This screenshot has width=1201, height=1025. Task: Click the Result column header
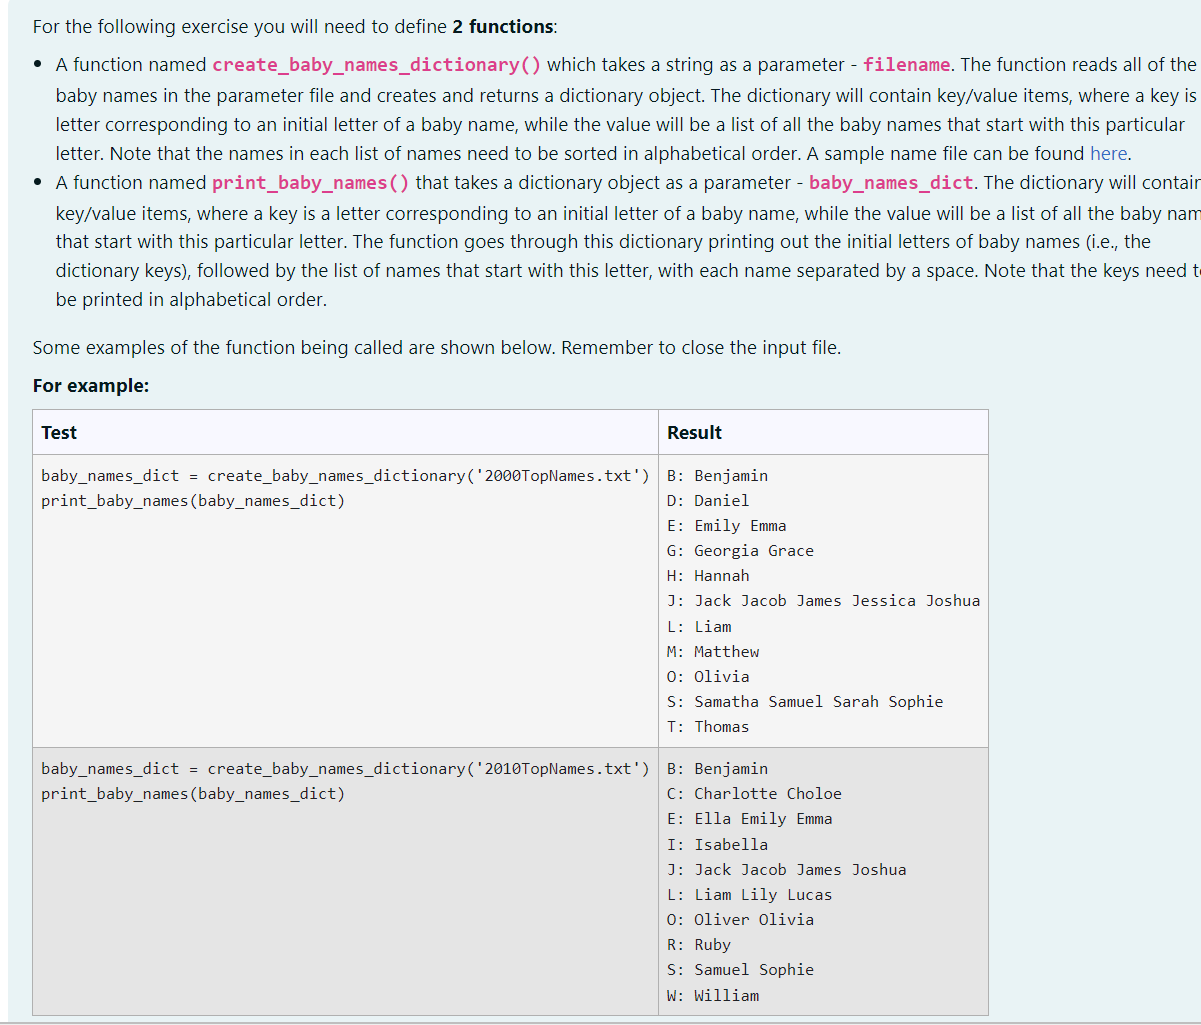click(692, 432)
